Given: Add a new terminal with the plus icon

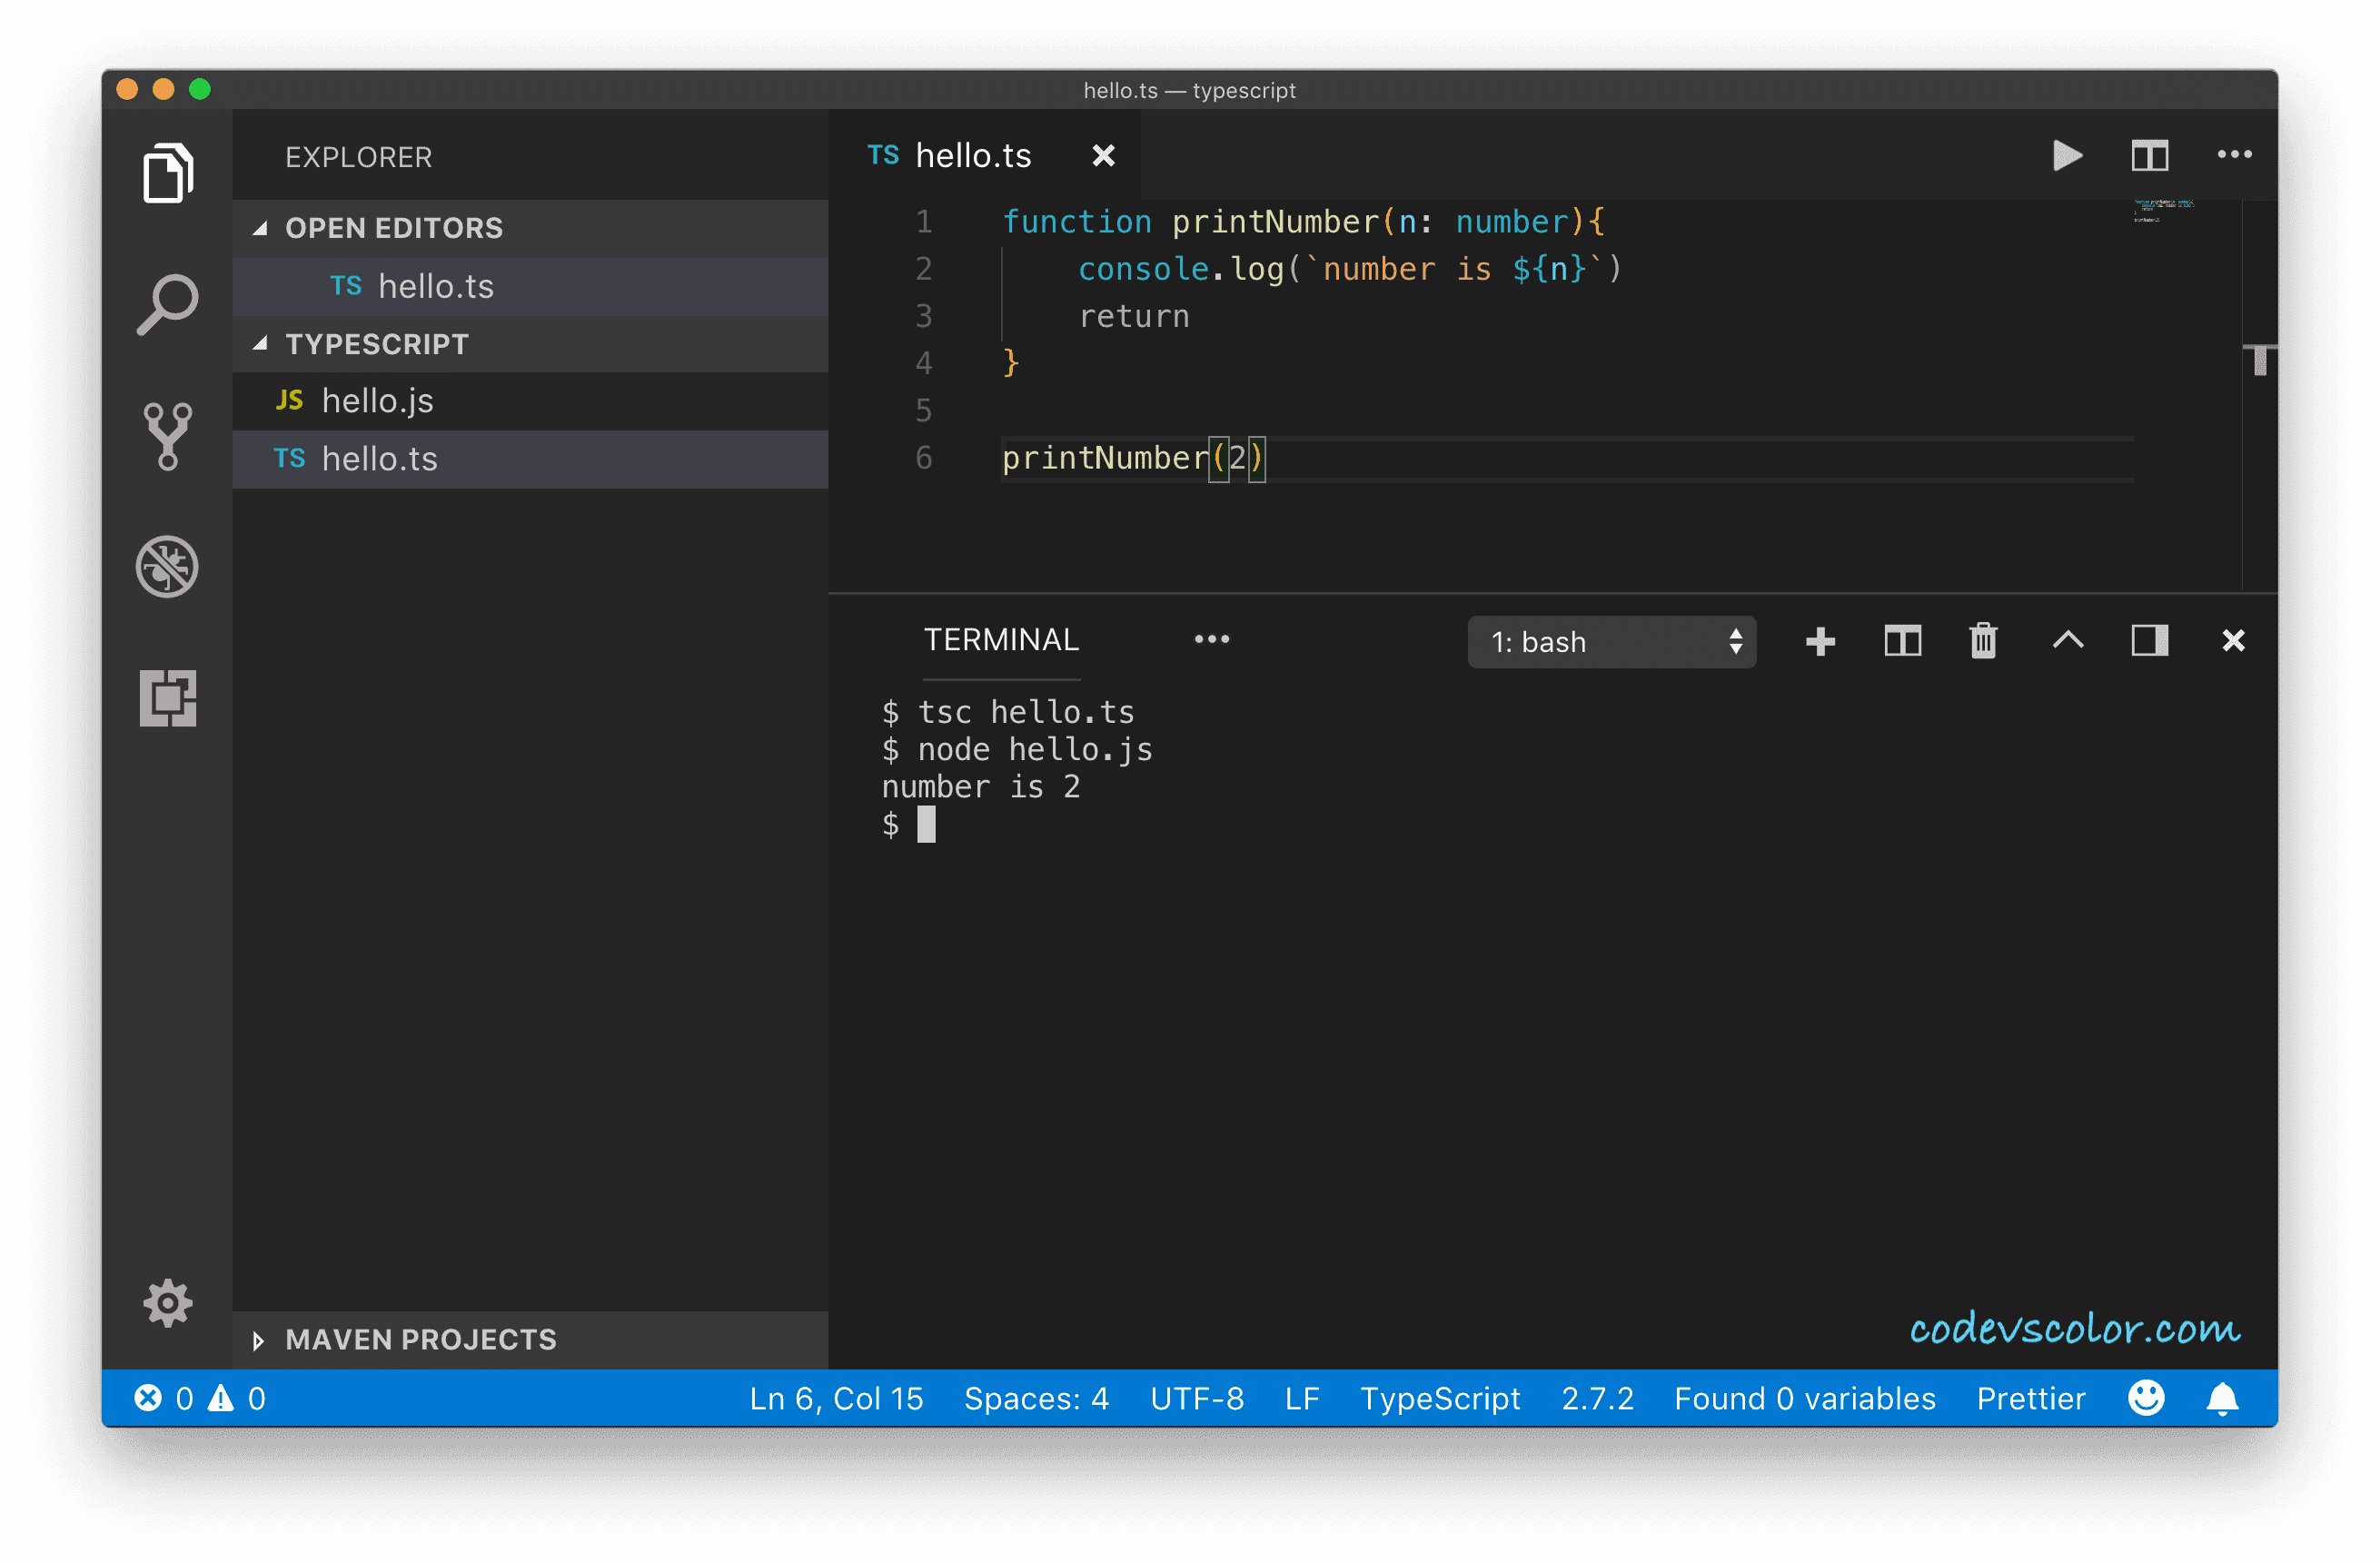Looking at the screenshot, I should click(1820, 641).
